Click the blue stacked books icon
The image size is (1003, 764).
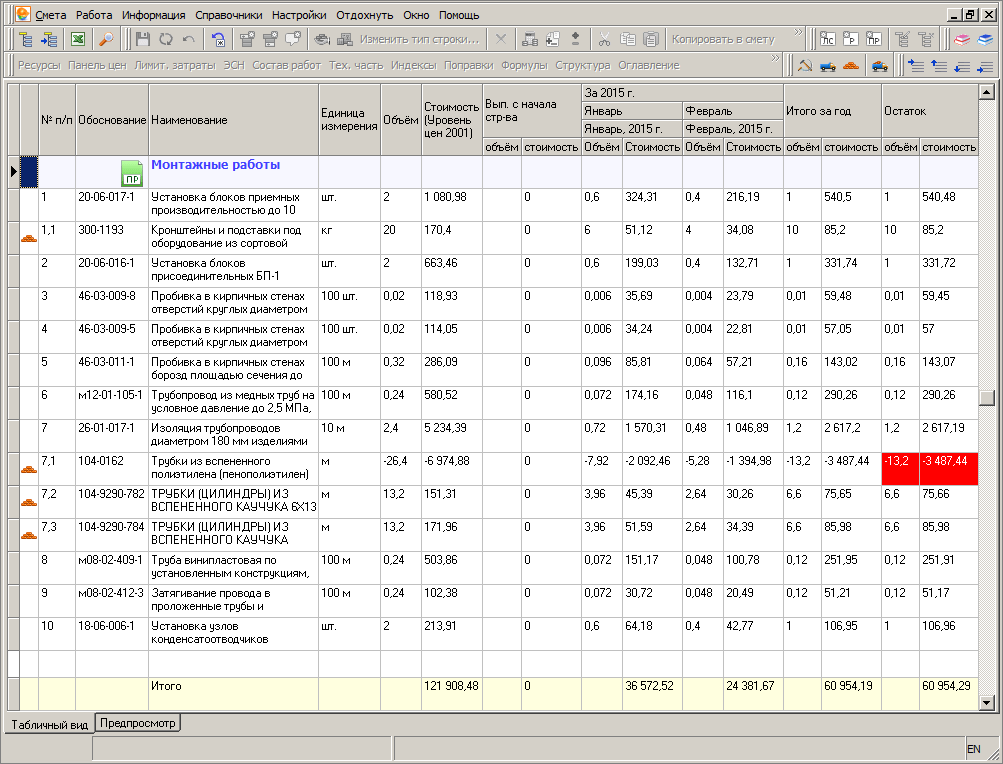[985, 40]
